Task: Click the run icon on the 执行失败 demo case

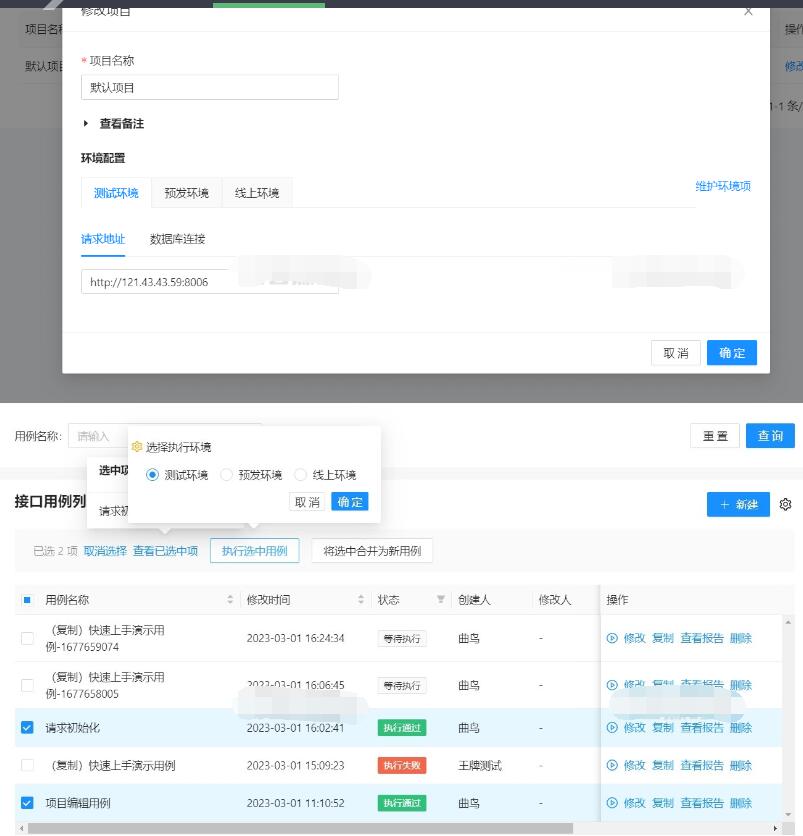Action: (x=611, y=765)
